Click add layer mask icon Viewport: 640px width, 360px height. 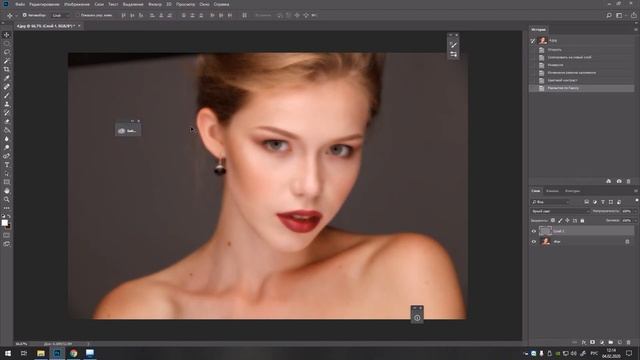593,342
